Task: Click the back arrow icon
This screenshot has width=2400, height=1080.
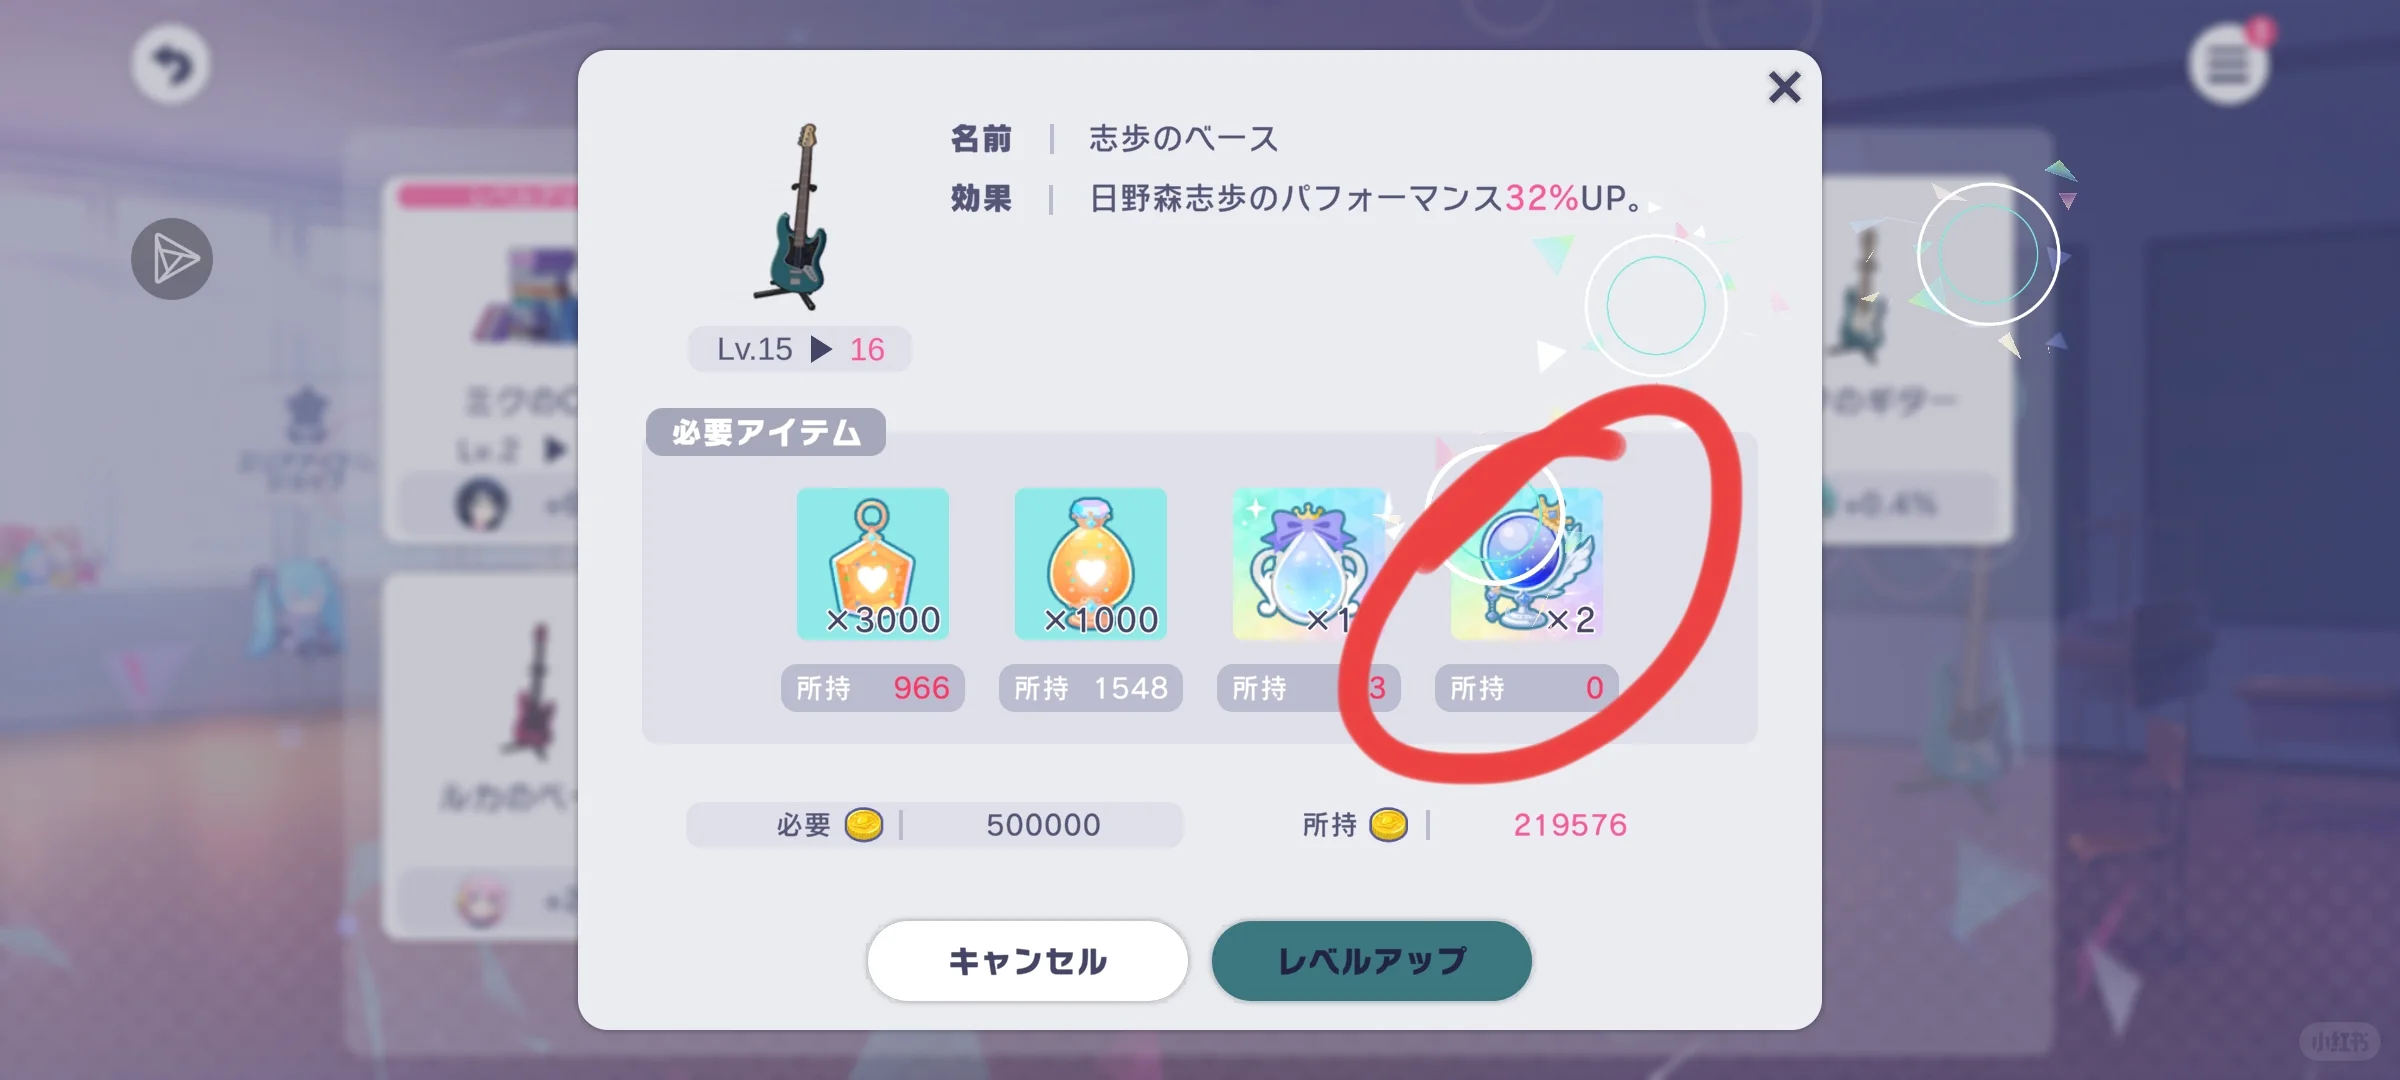Action: click(x=171, y=66)
